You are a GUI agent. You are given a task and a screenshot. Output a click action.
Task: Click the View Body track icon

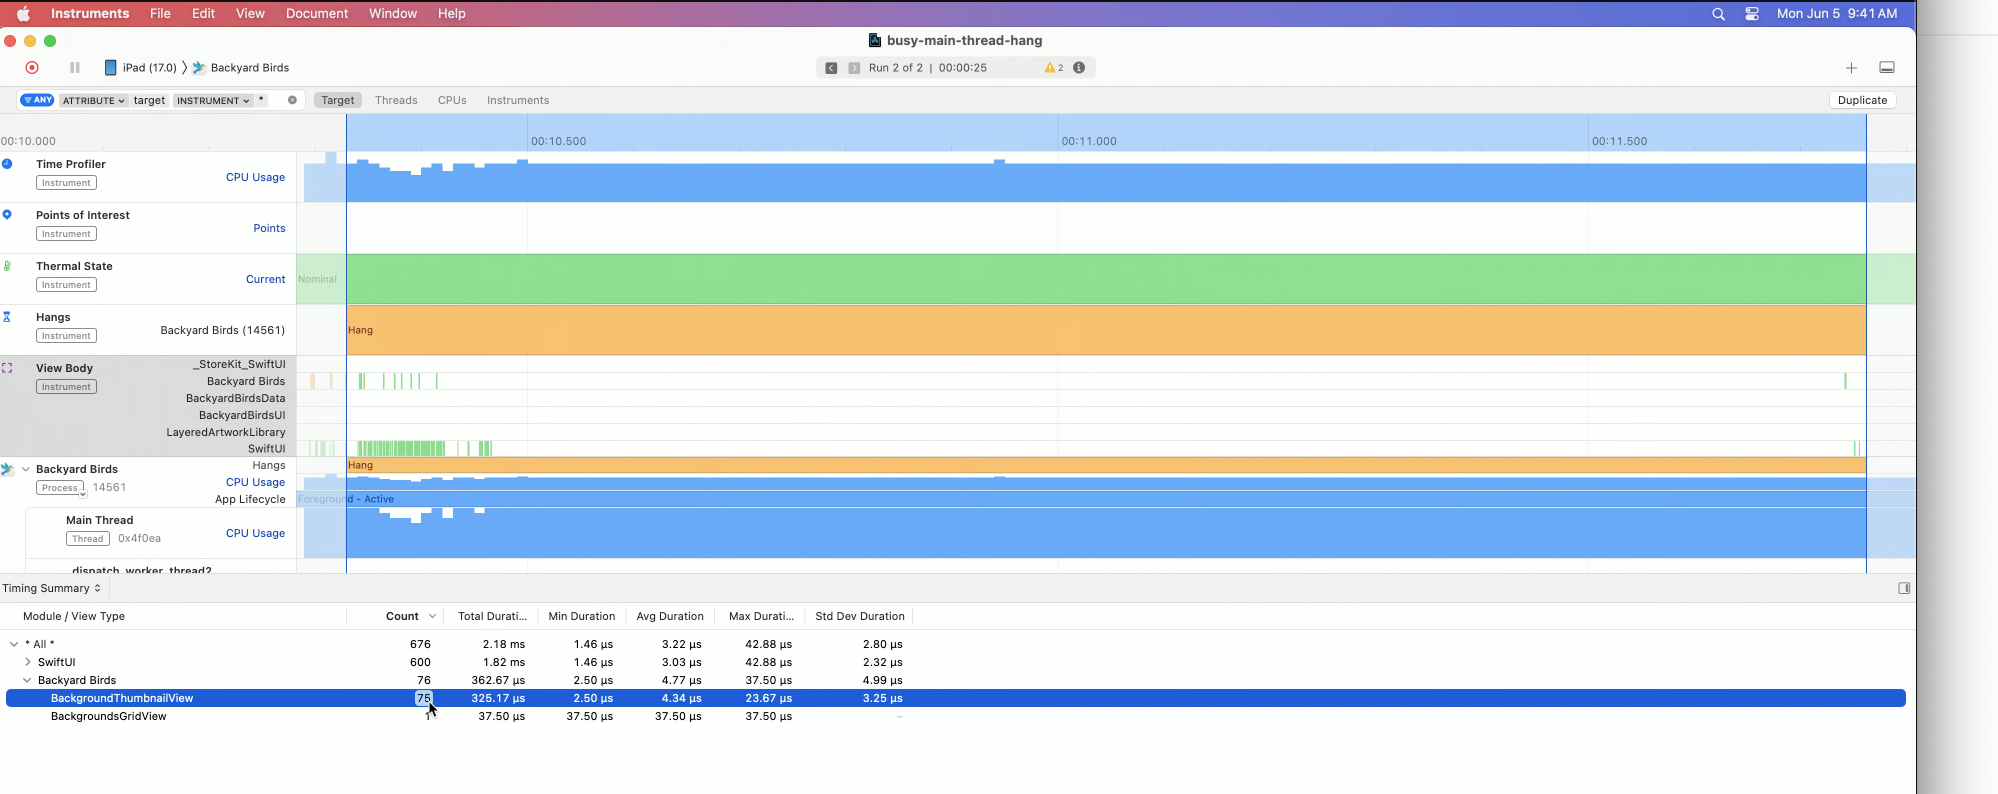tap(7, 368)
